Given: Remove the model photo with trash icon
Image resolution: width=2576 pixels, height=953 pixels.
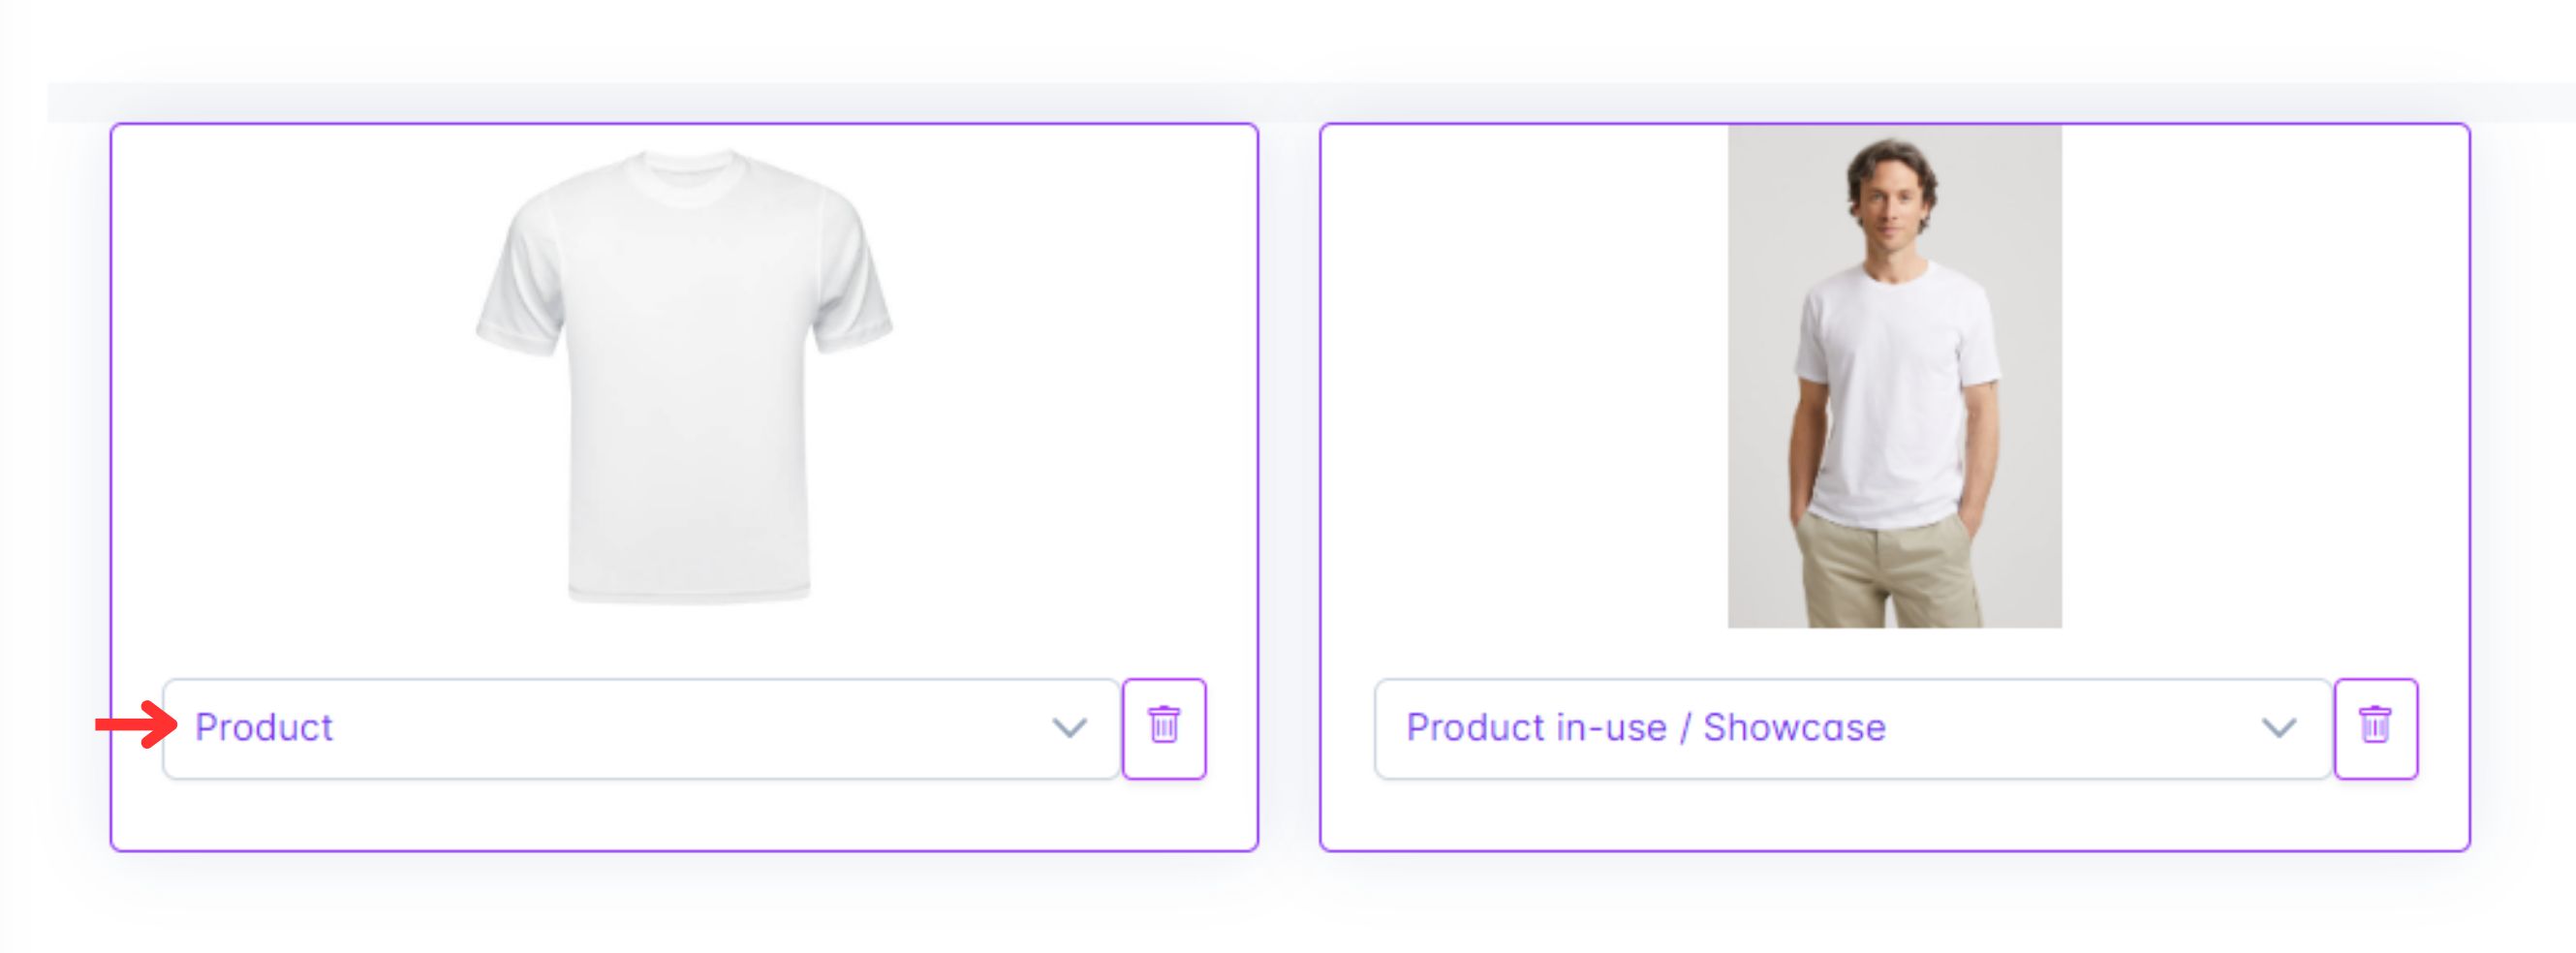Looking at the screenshot, I should [x=2375, y=727].
